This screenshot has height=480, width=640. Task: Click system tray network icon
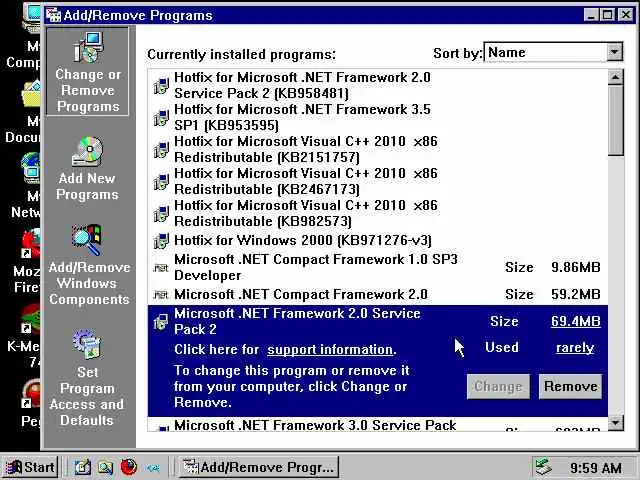(544, 467)
